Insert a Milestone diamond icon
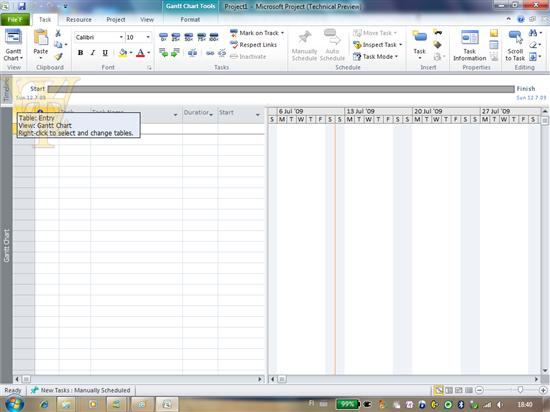 437,45
